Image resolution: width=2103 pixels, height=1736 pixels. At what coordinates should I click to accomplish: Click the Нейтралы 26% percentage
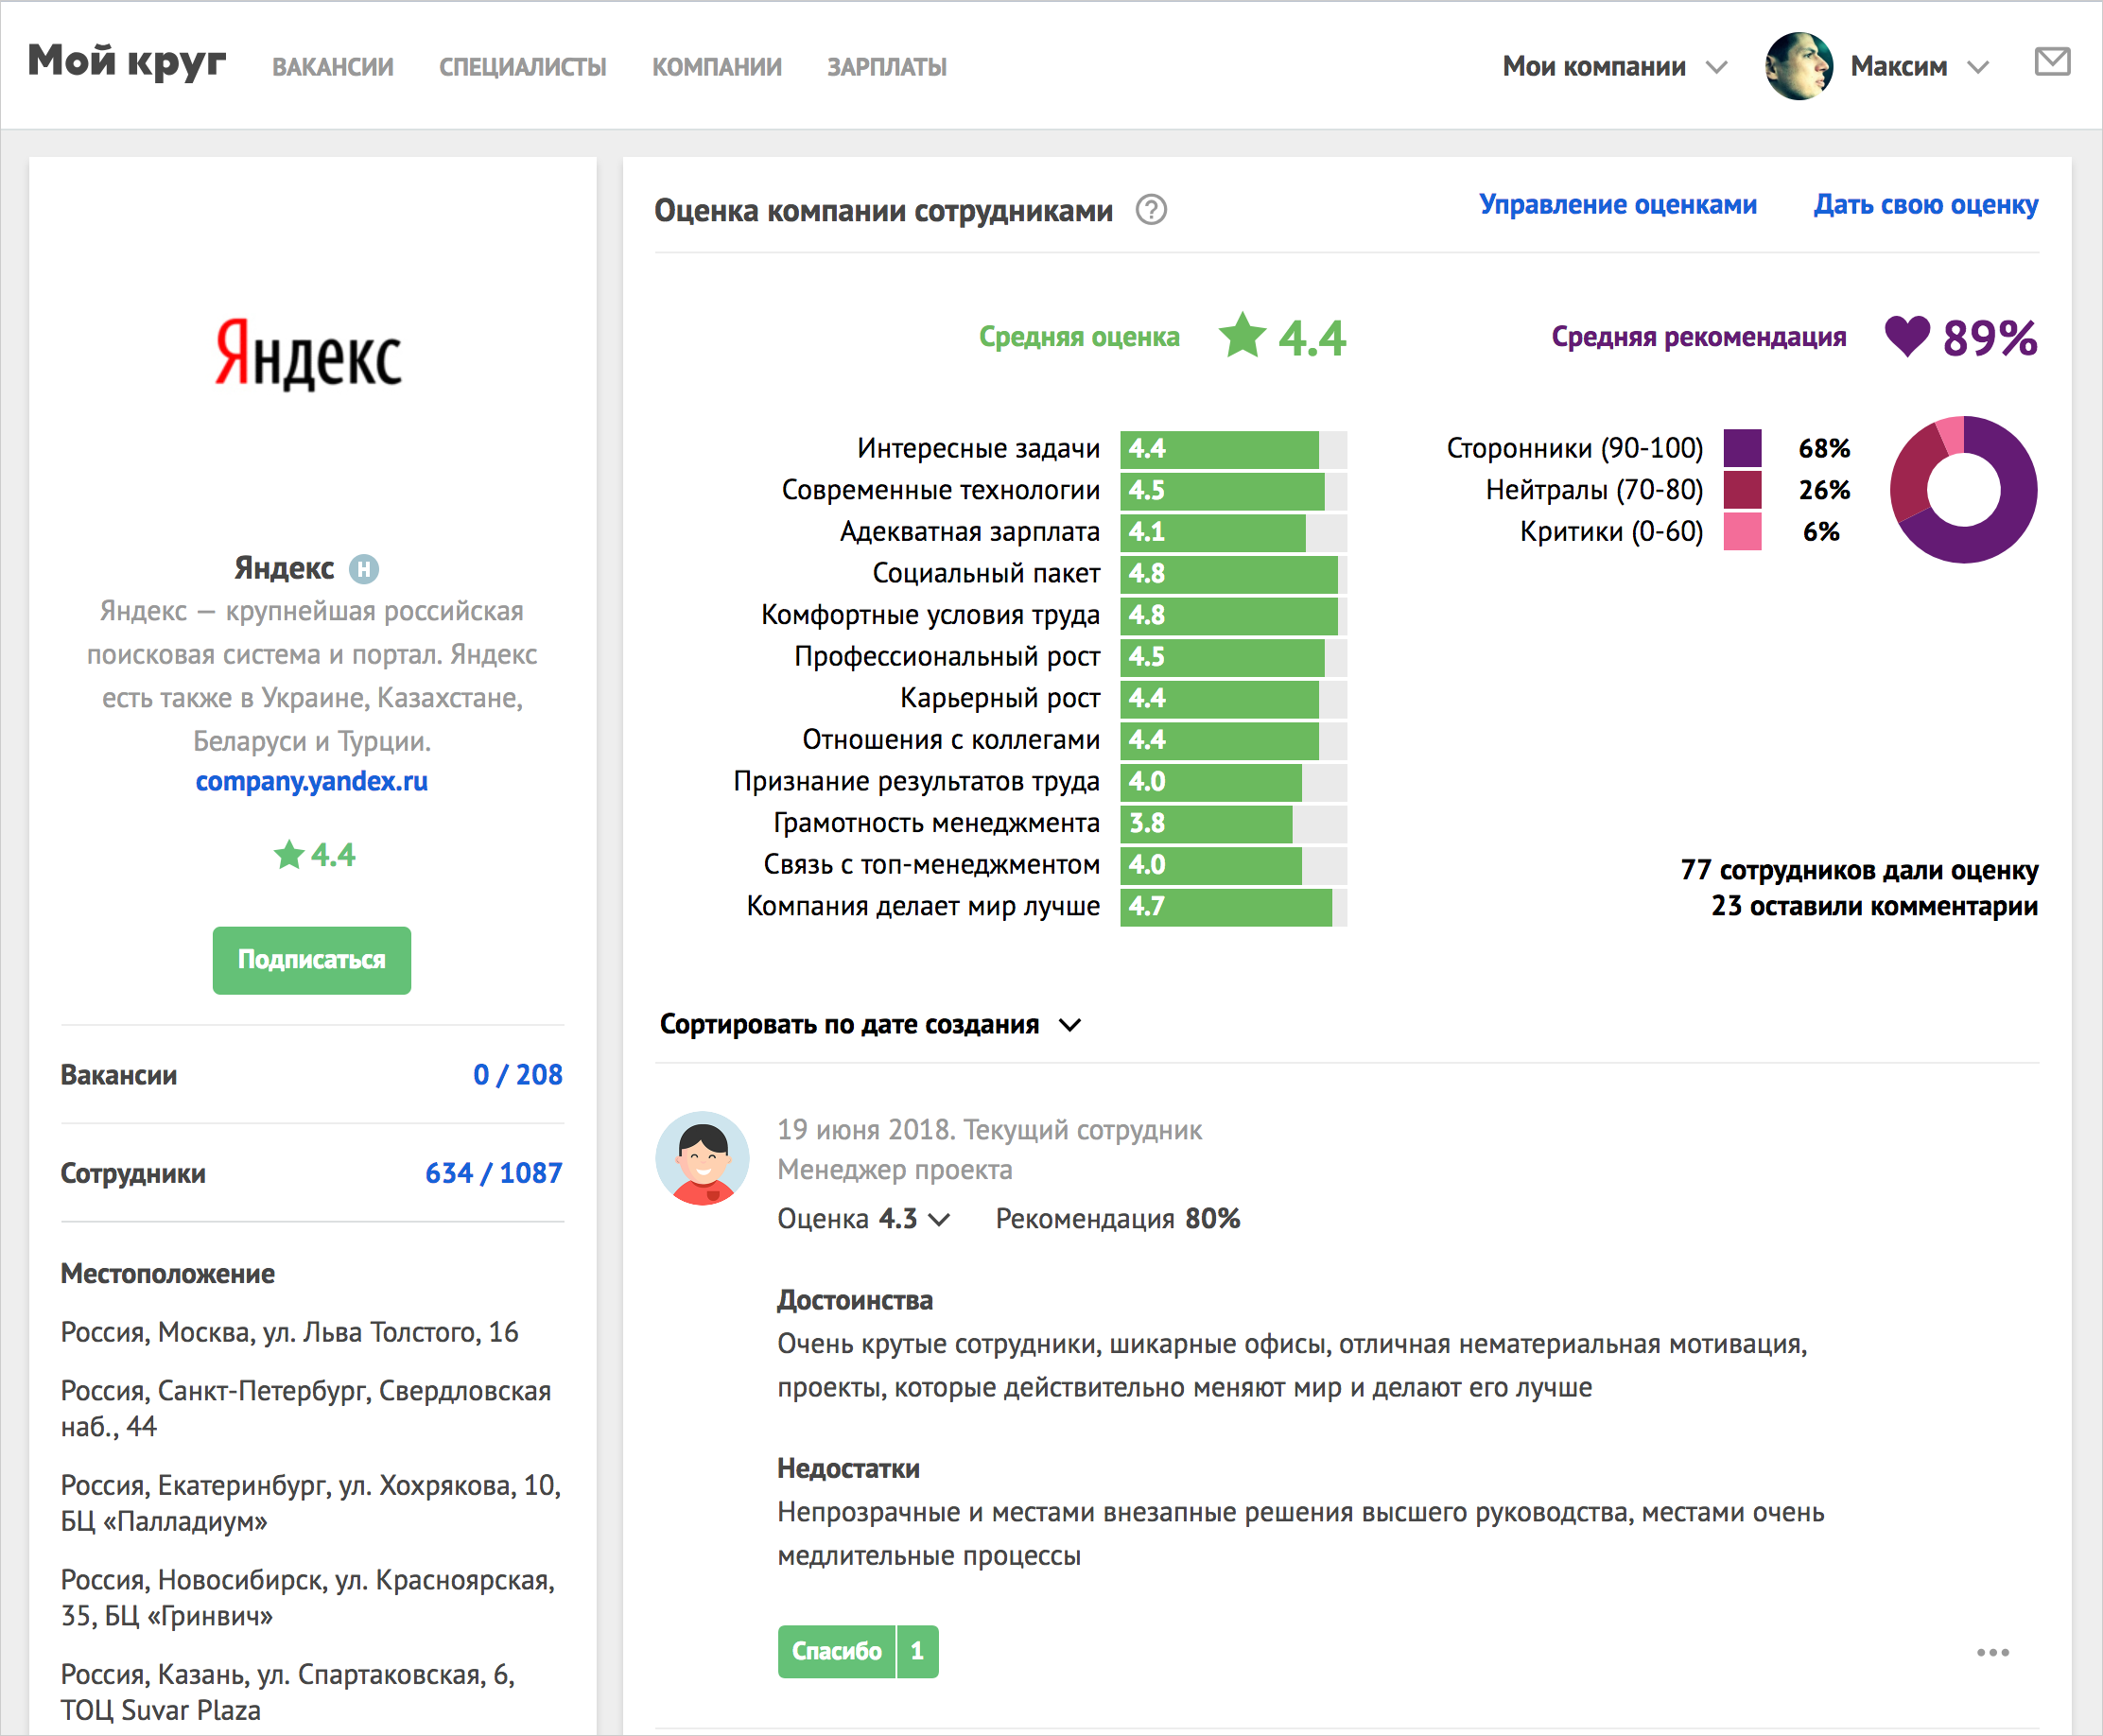click(x=1824, y=490)
